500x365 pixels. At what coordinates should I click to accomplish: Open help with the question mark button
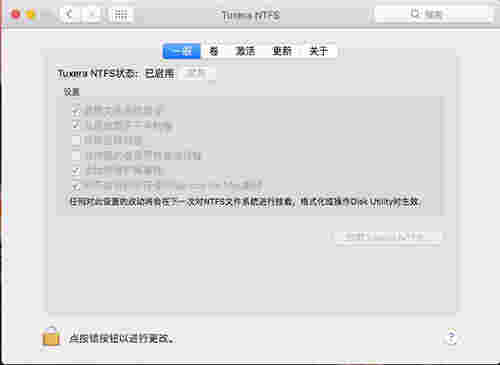pos(451,337)
